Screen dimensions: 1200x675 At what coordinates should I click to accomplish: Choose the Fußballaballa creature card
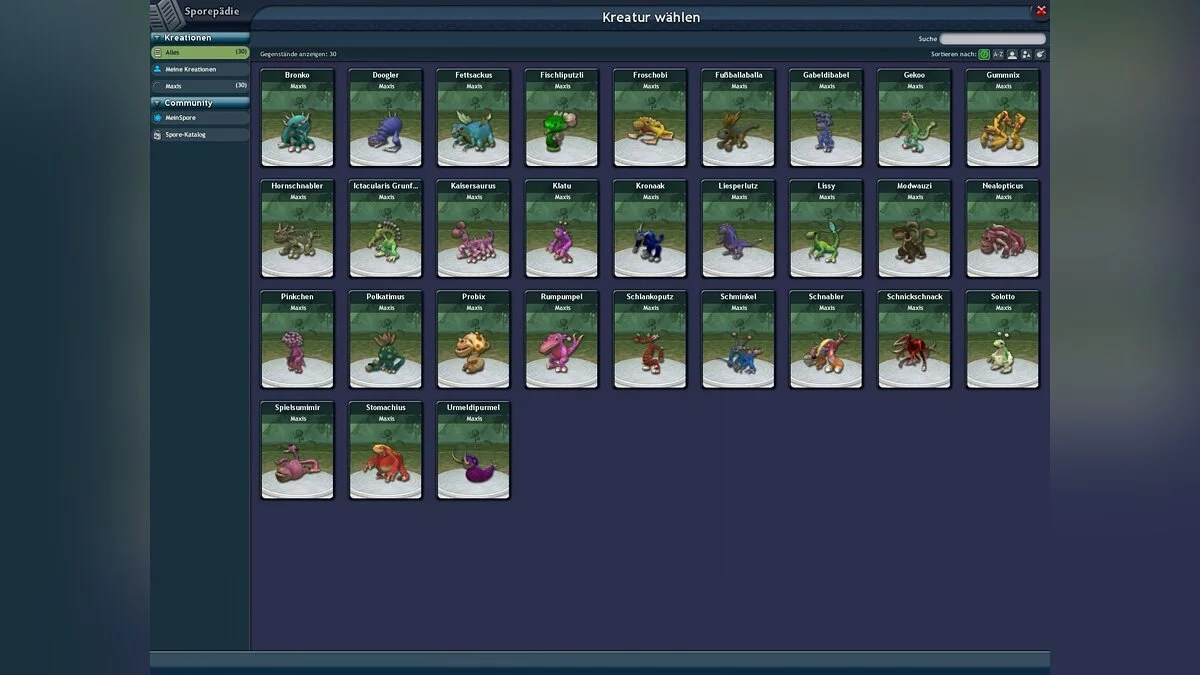(739, 118)
